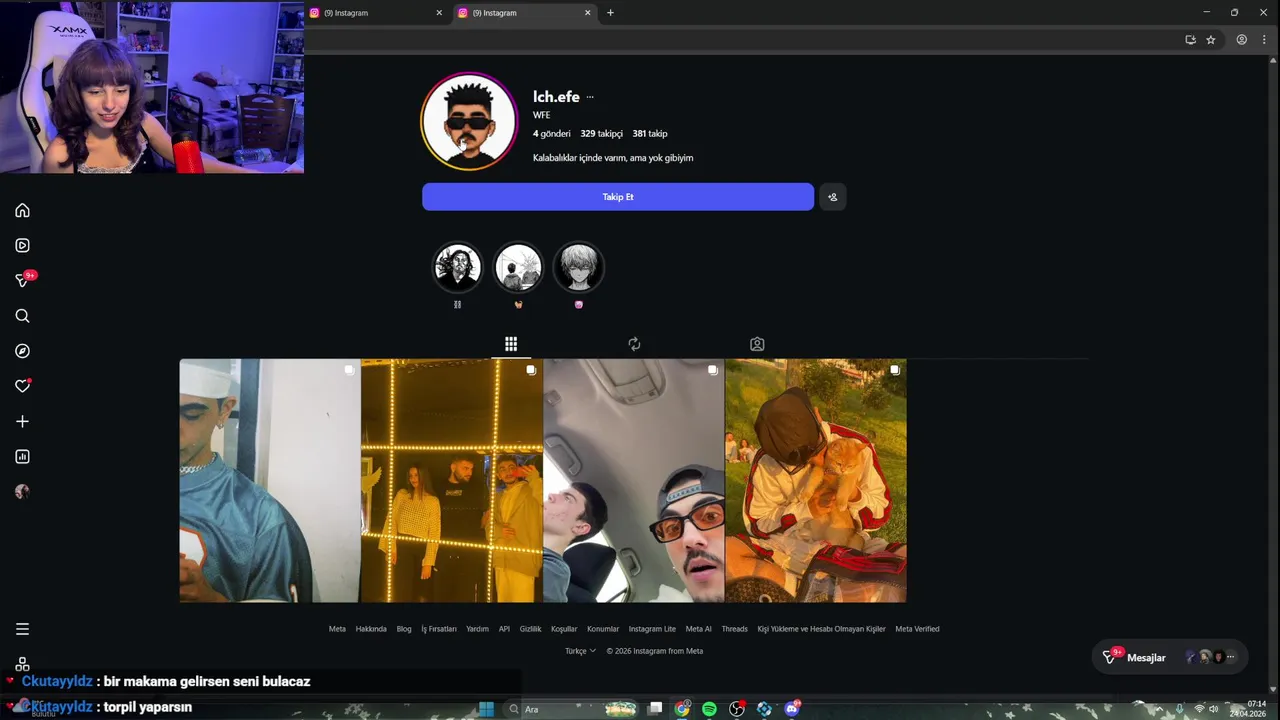
Task: Open post of man in teal jersey
Action: [270, 481]
